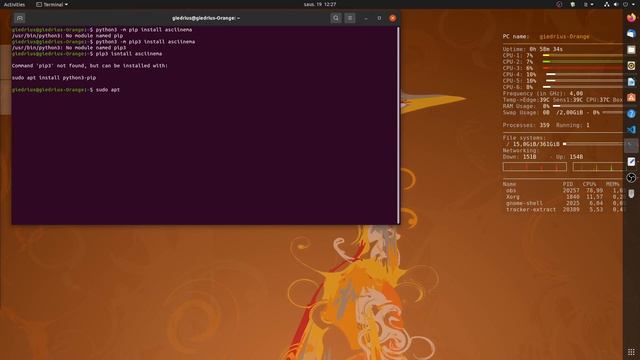The width and height of the screenshot is (640, 360).
Task: Click the "Command 'pip3' not found" line
Action: coord(90,66)
